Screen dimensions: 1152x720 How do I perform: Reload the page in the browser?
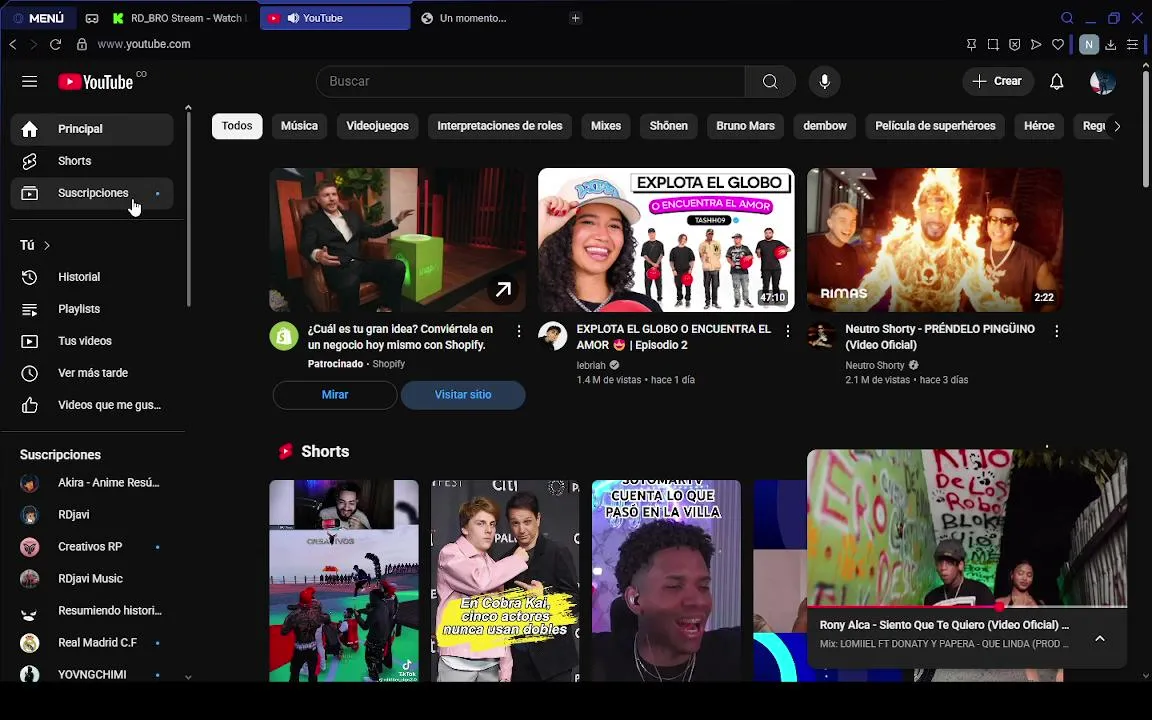(x=55, y=44)
